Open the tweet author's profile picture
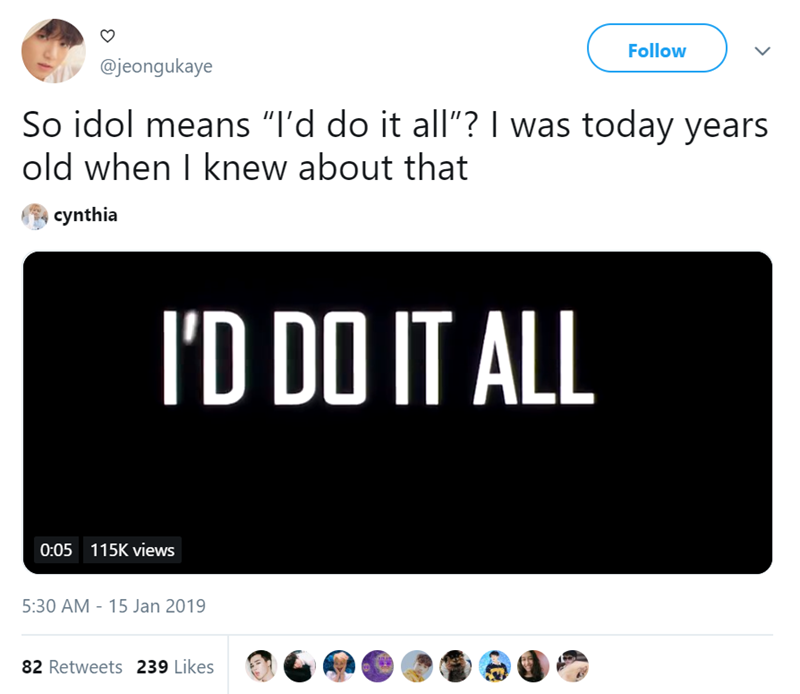This screenshot has width=800, height=694. pos(54,50)
